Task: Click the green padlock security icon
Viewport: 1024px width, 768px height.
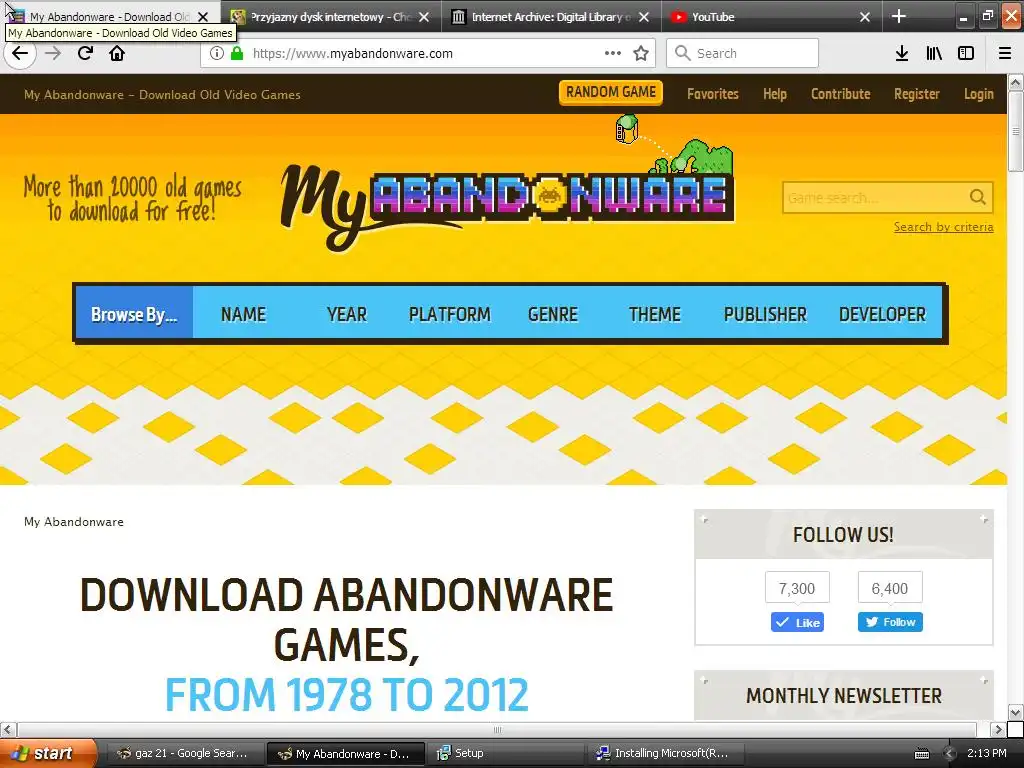Action: (237, 53)
